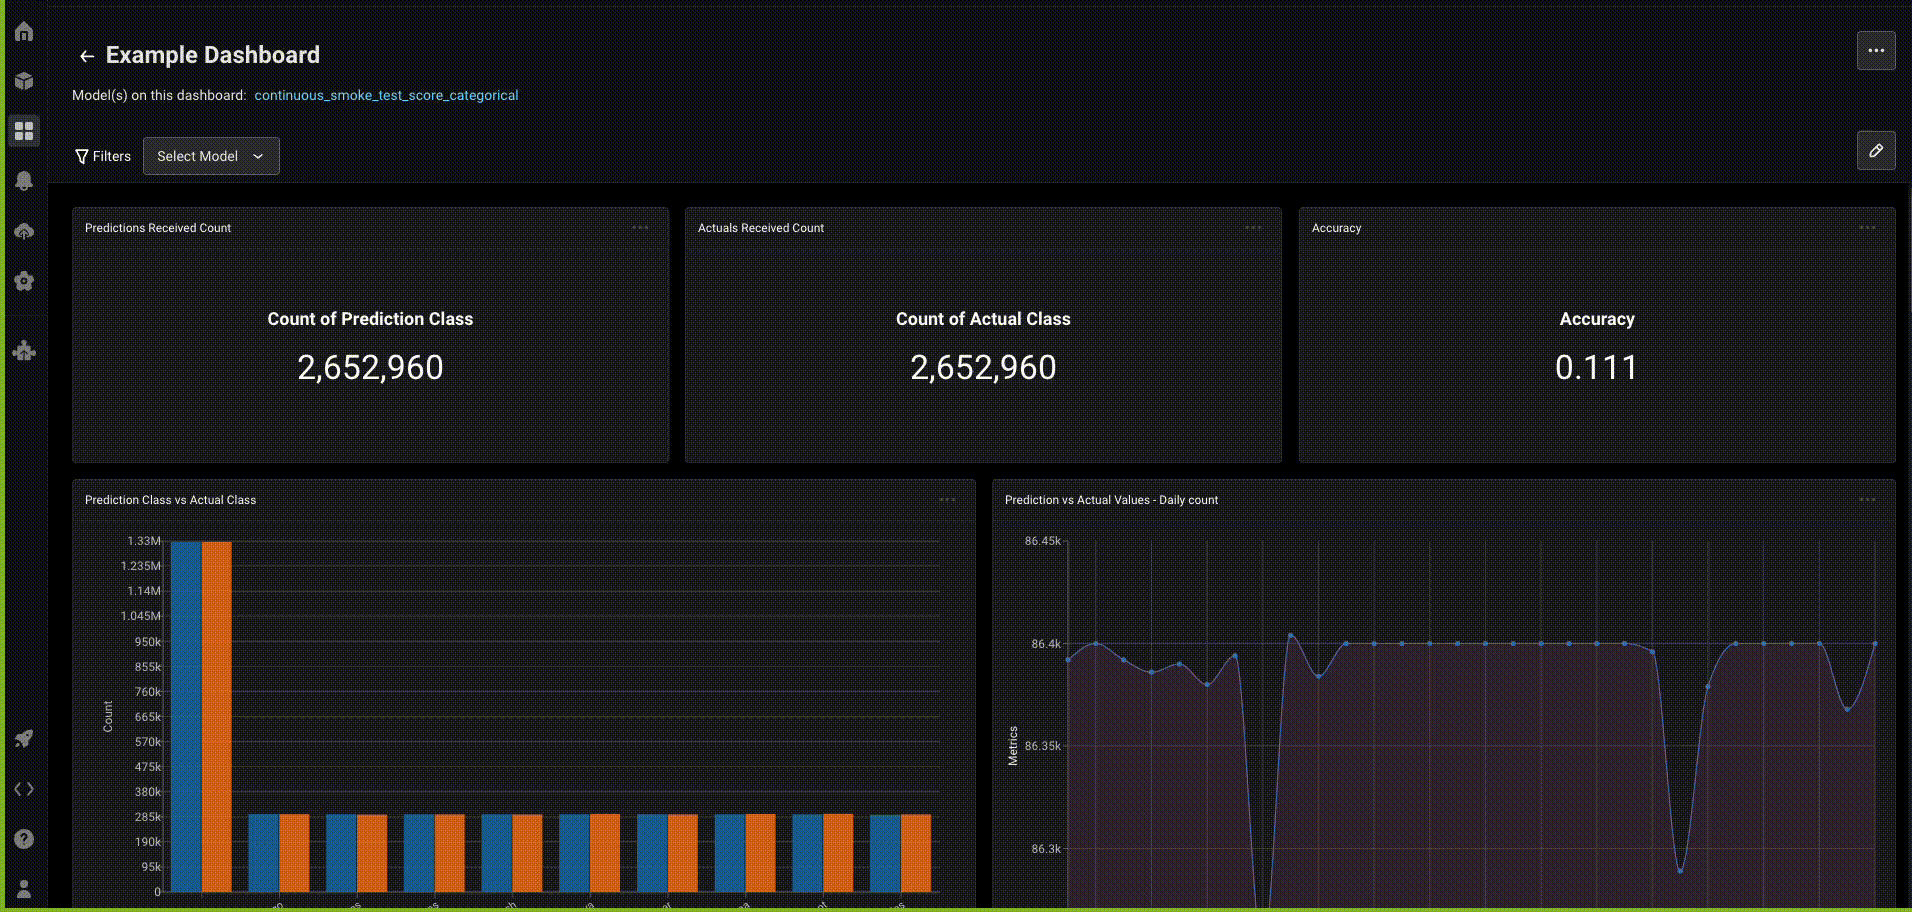Click the pencil edit dashboard button
This screenshot has height=912, width=1912.
coord(1876,150)
